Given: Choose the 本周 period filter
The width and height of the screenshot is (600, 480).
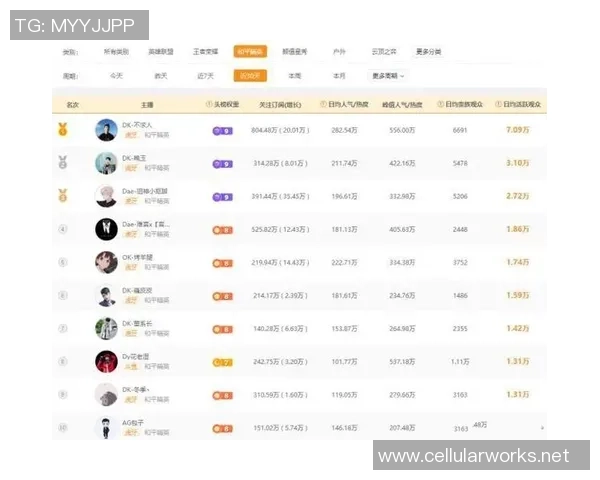Looking at the screenshot, I should click(x=294, y=75).
